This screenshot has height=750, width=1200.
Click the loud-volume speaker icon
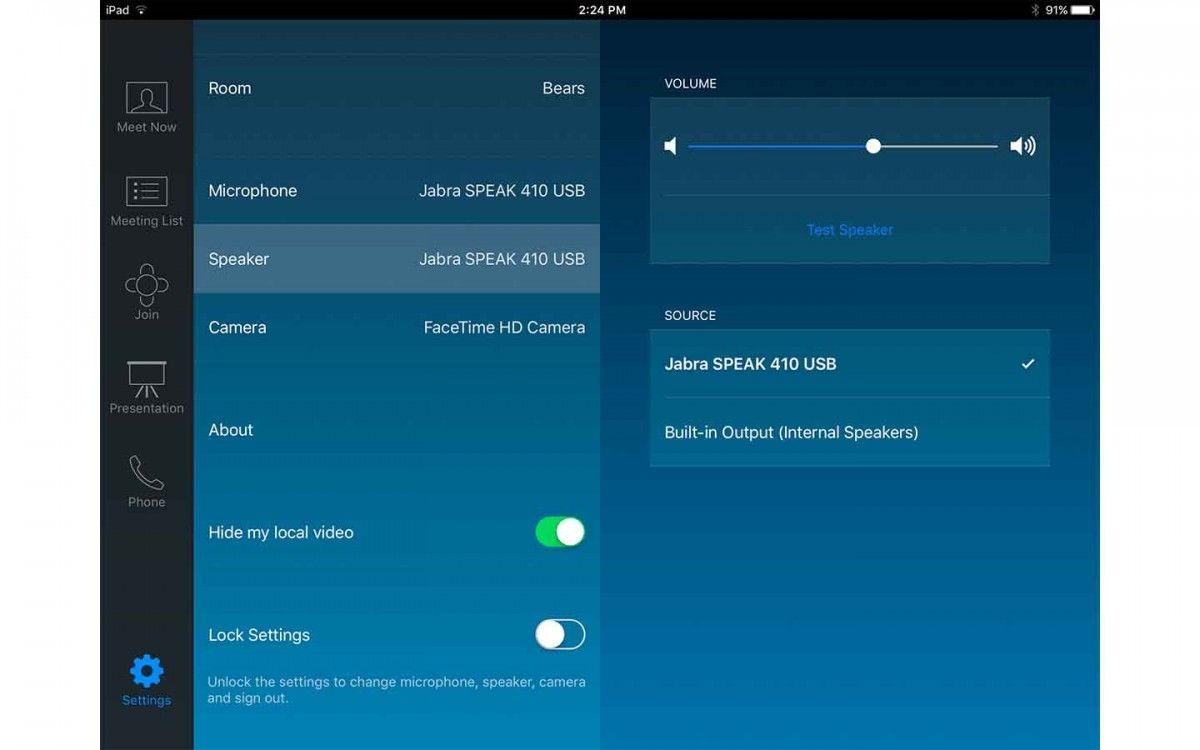(x=1022, y=147)
